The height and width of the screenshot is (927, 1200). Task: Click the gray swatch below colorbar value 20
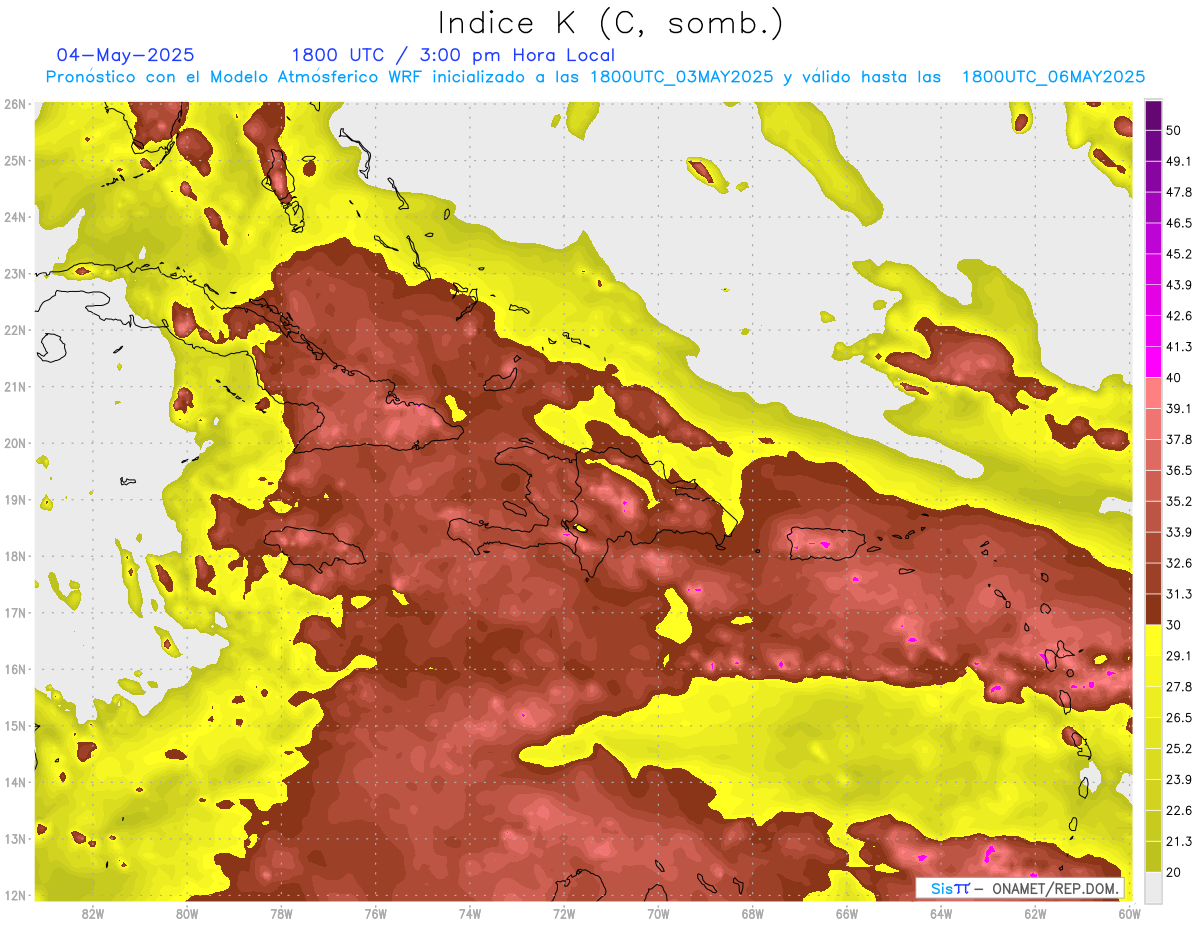[1152, 887]
